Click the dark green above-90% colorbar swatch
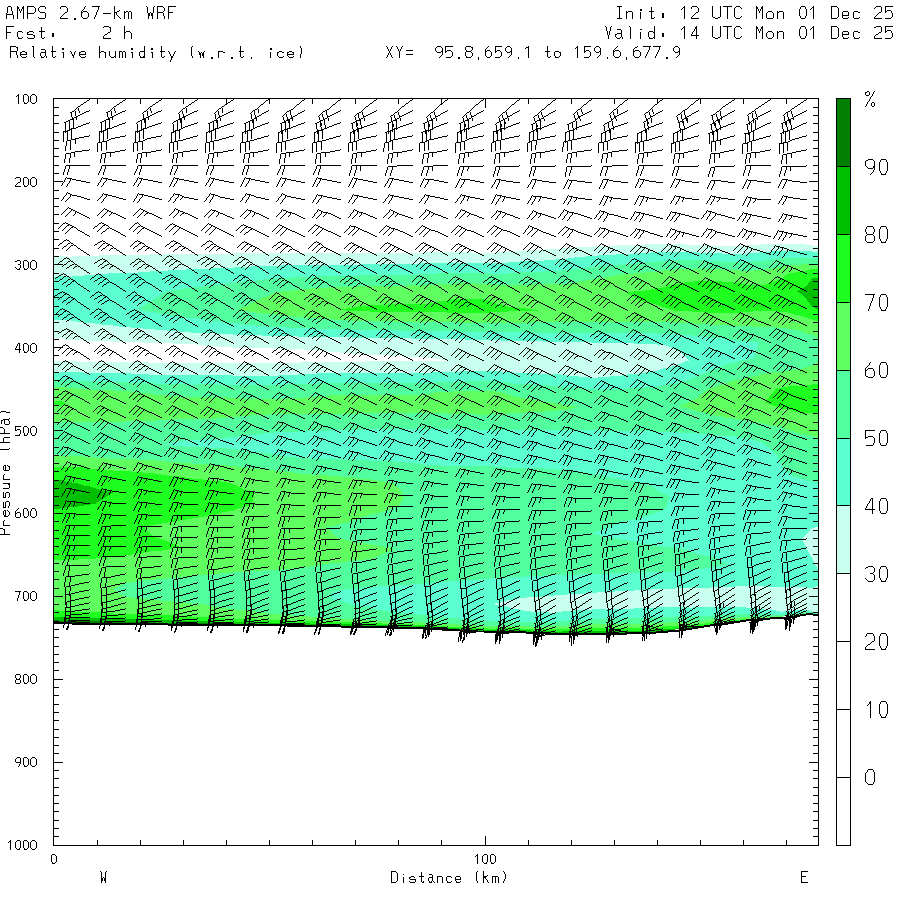The height and width of the screenshot is (900, 900). 843,133
